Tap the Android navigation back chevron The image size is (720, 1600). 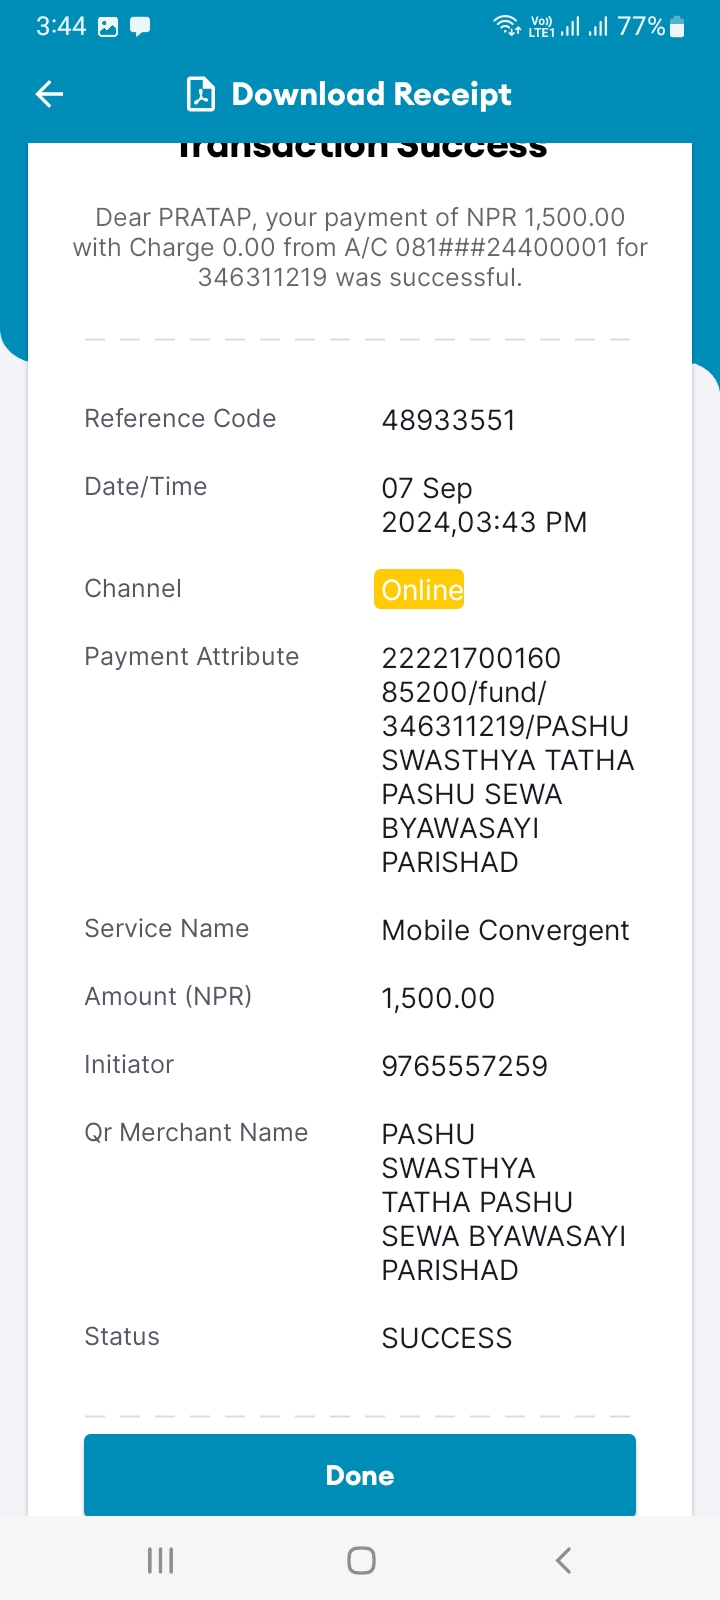click(x=563, y=1560)
